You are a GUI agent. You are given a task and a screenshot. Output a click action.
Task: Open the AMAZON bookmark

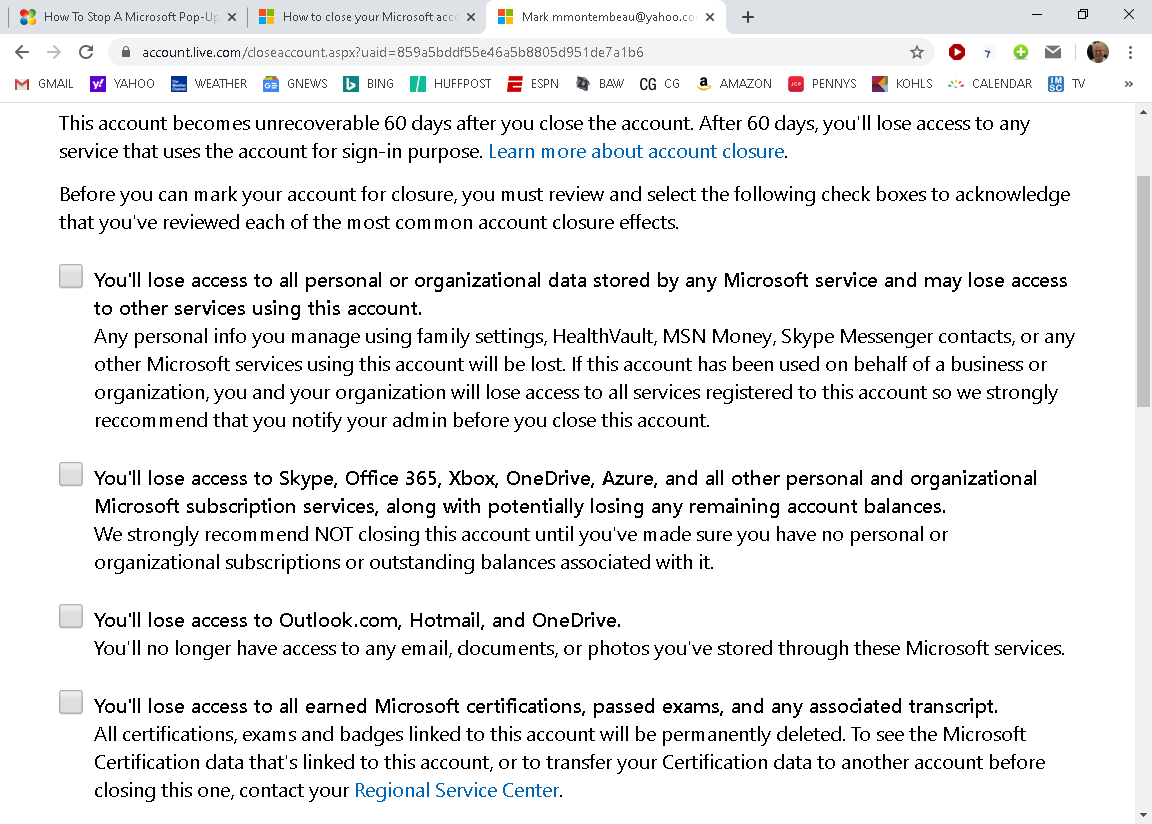coord(733,84)
